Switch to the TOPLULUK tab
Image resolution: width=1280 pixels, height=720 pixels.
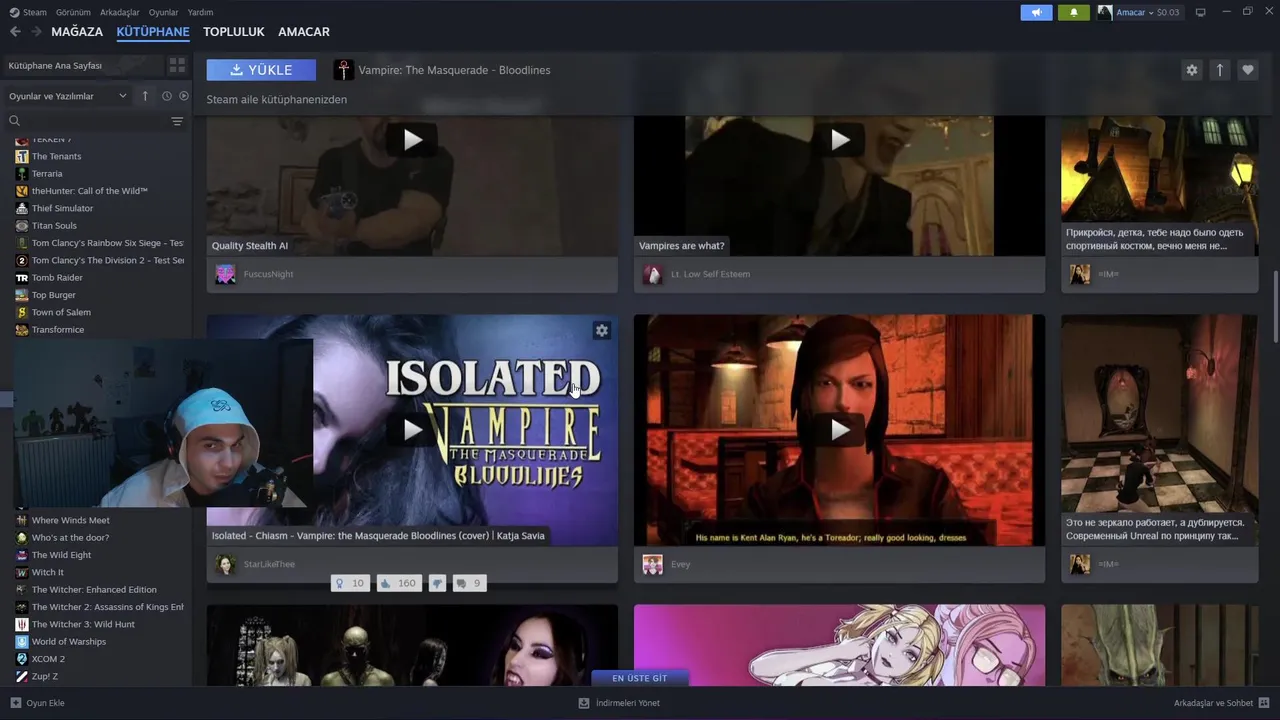coord(234,32)
